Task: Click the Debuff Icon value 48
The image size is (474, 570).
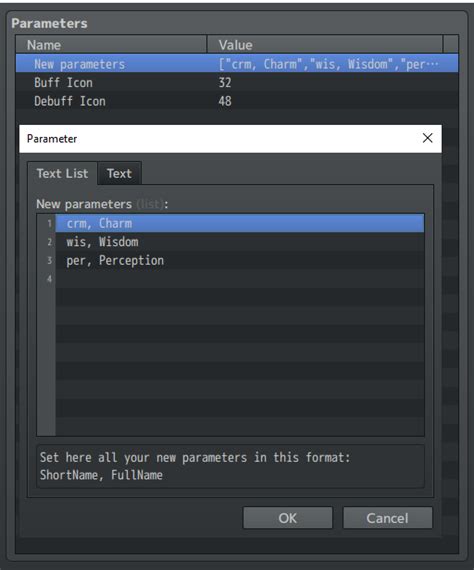Action: point(225,101)
